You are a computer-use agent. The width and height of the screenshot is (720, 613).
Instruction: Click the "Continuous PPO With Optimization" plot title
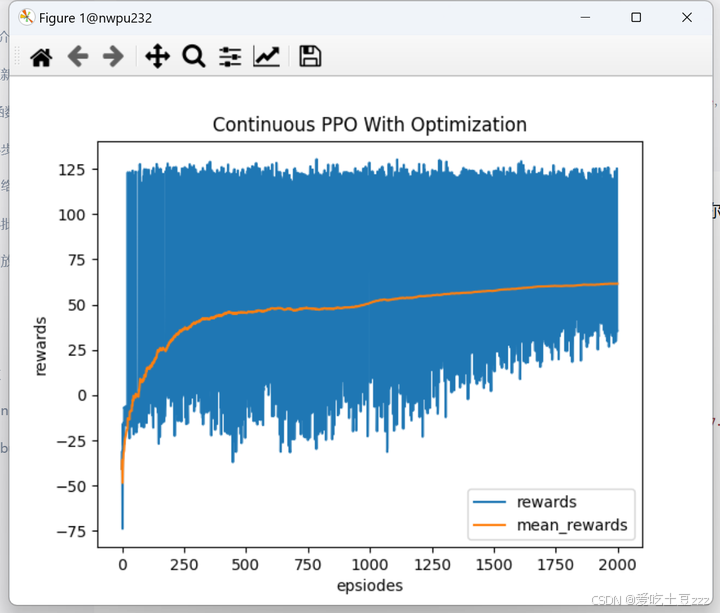point(369,125)
